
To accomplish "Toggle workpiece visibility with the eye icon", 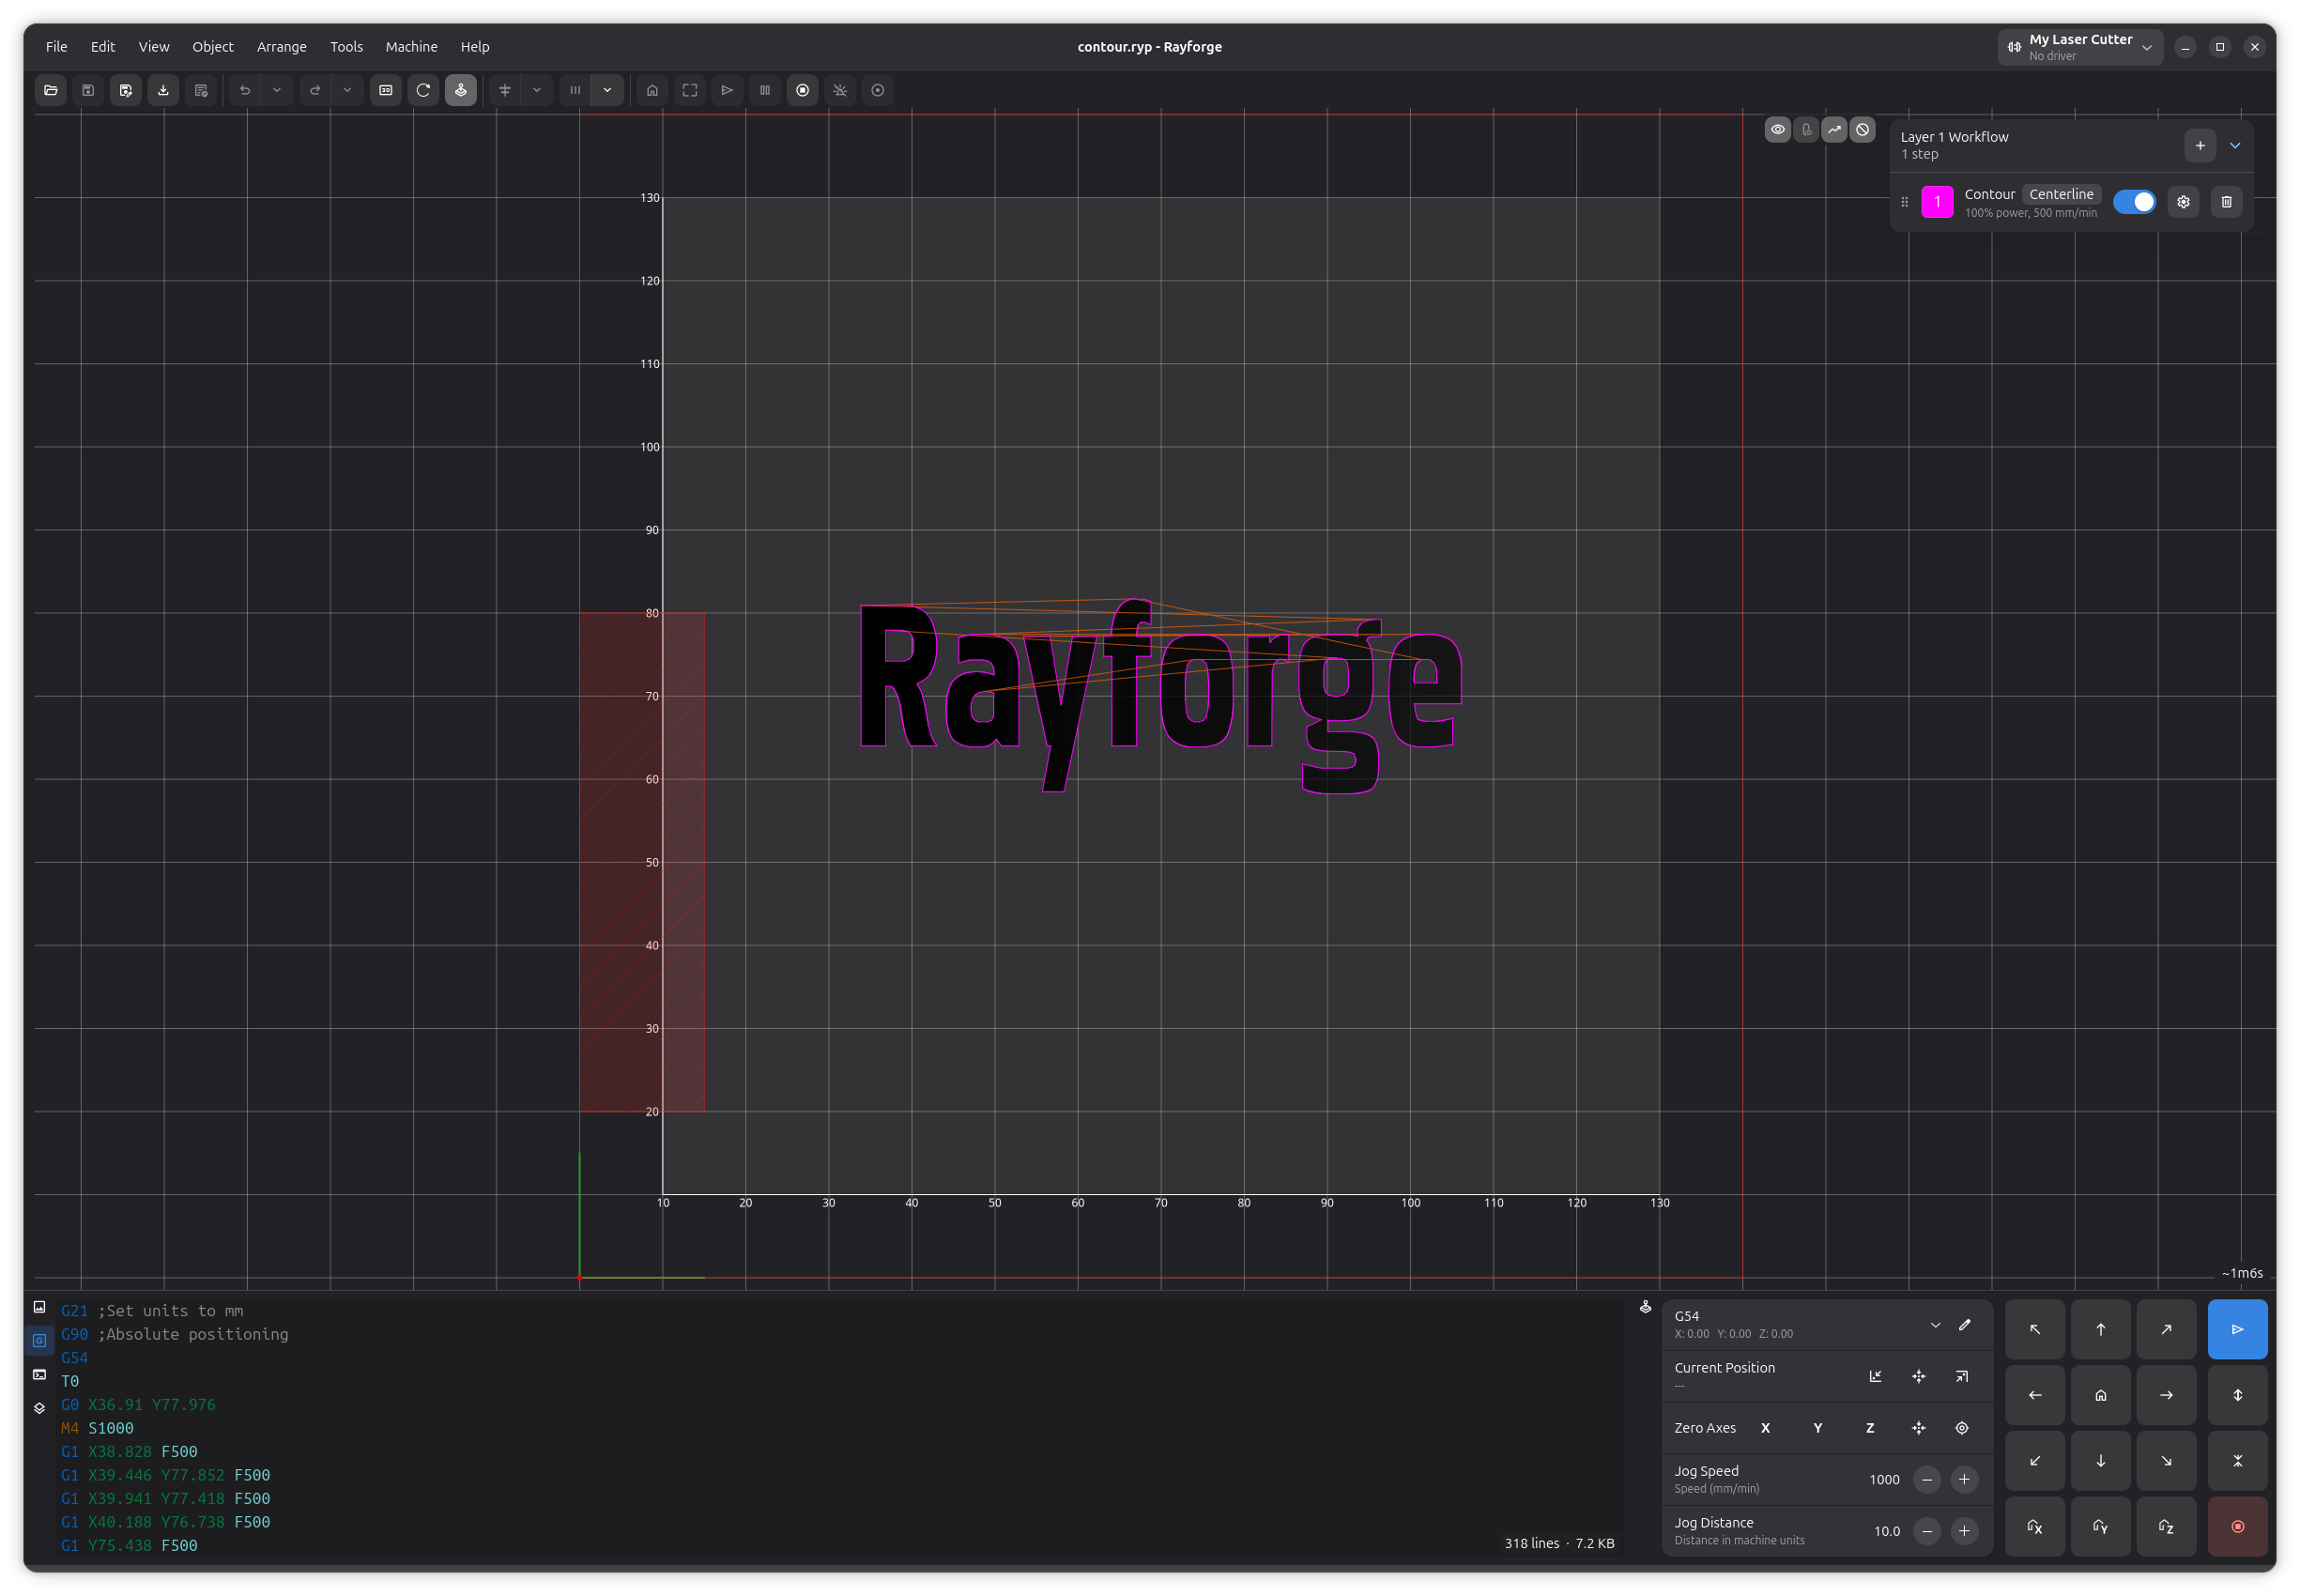I will coord(1778,129).
